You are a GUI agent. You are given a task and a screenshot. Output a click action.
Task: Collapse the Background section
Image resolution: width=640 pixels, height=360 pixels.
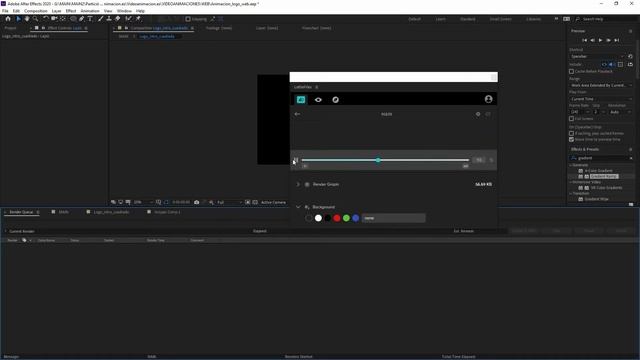pyautogui.click(x=298, y=207)
